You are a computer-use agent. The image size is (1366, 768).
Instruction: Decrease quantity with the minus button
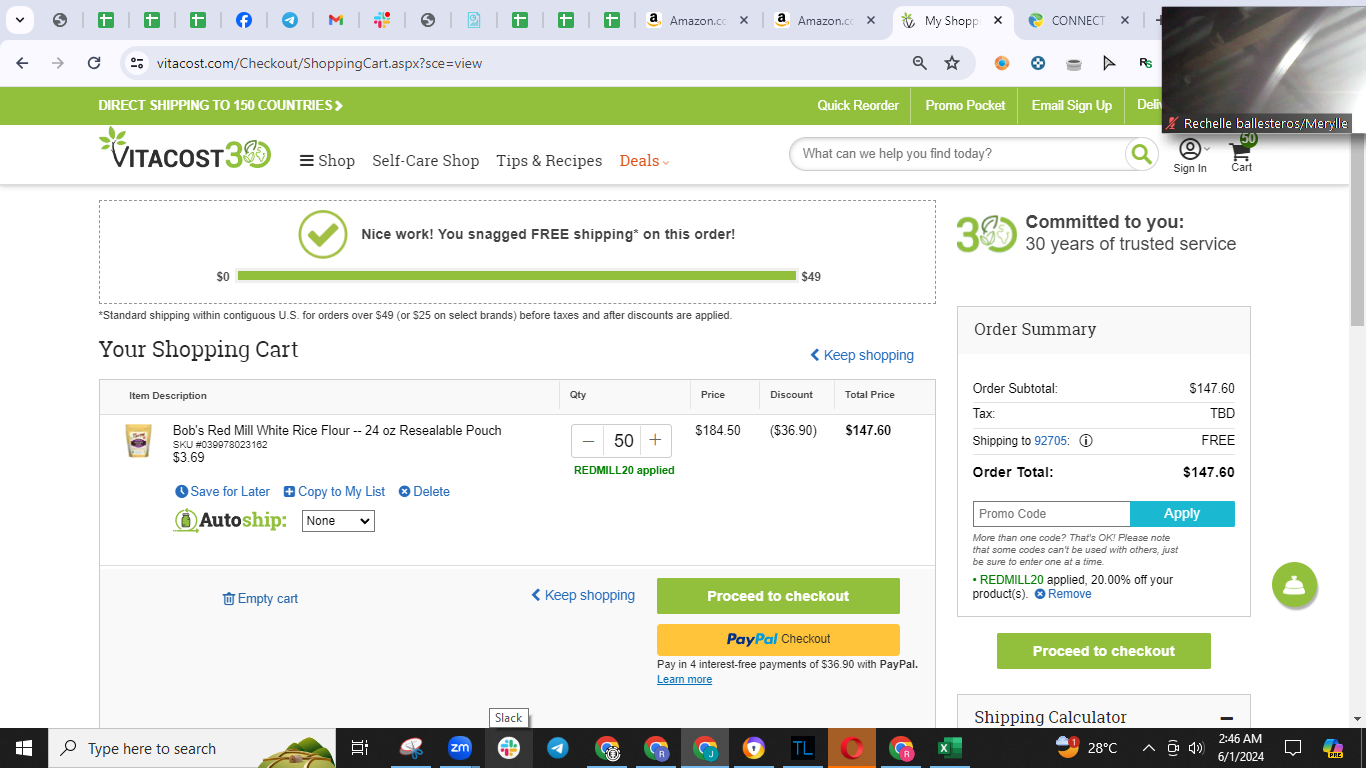point(588,441)
